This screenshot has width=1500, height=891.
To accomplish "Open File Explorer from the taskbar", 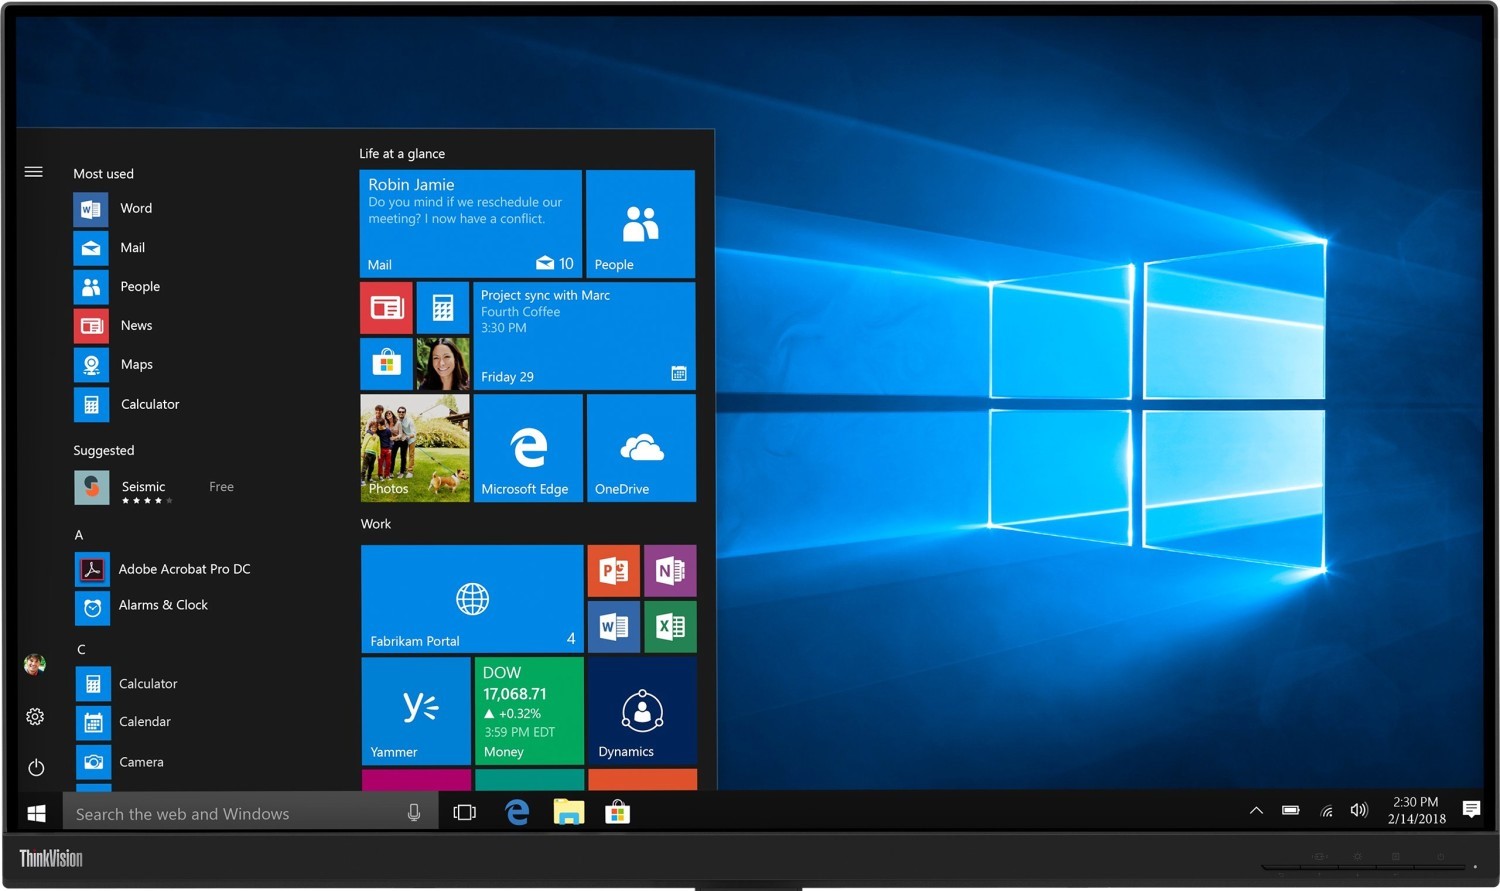I will (x=568, y=812).
